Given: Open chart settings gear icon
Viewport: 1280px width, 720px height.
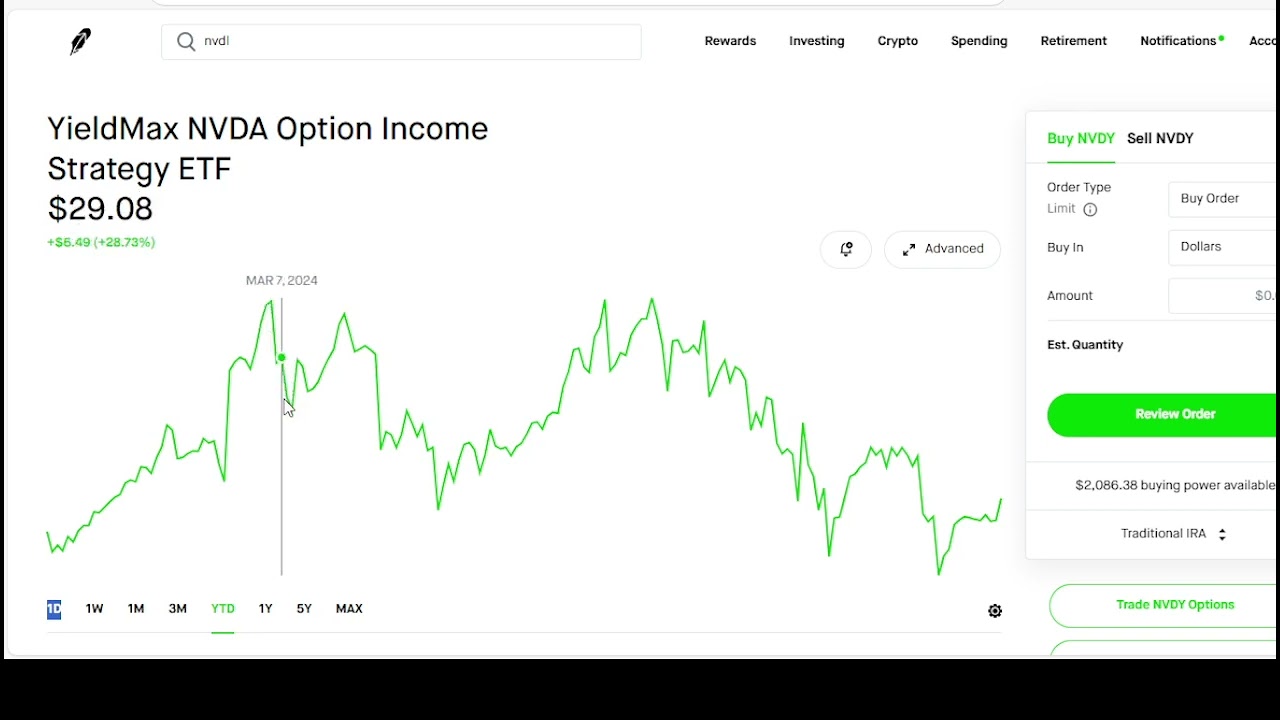Looking at the screenshot, I should (995, 611).
